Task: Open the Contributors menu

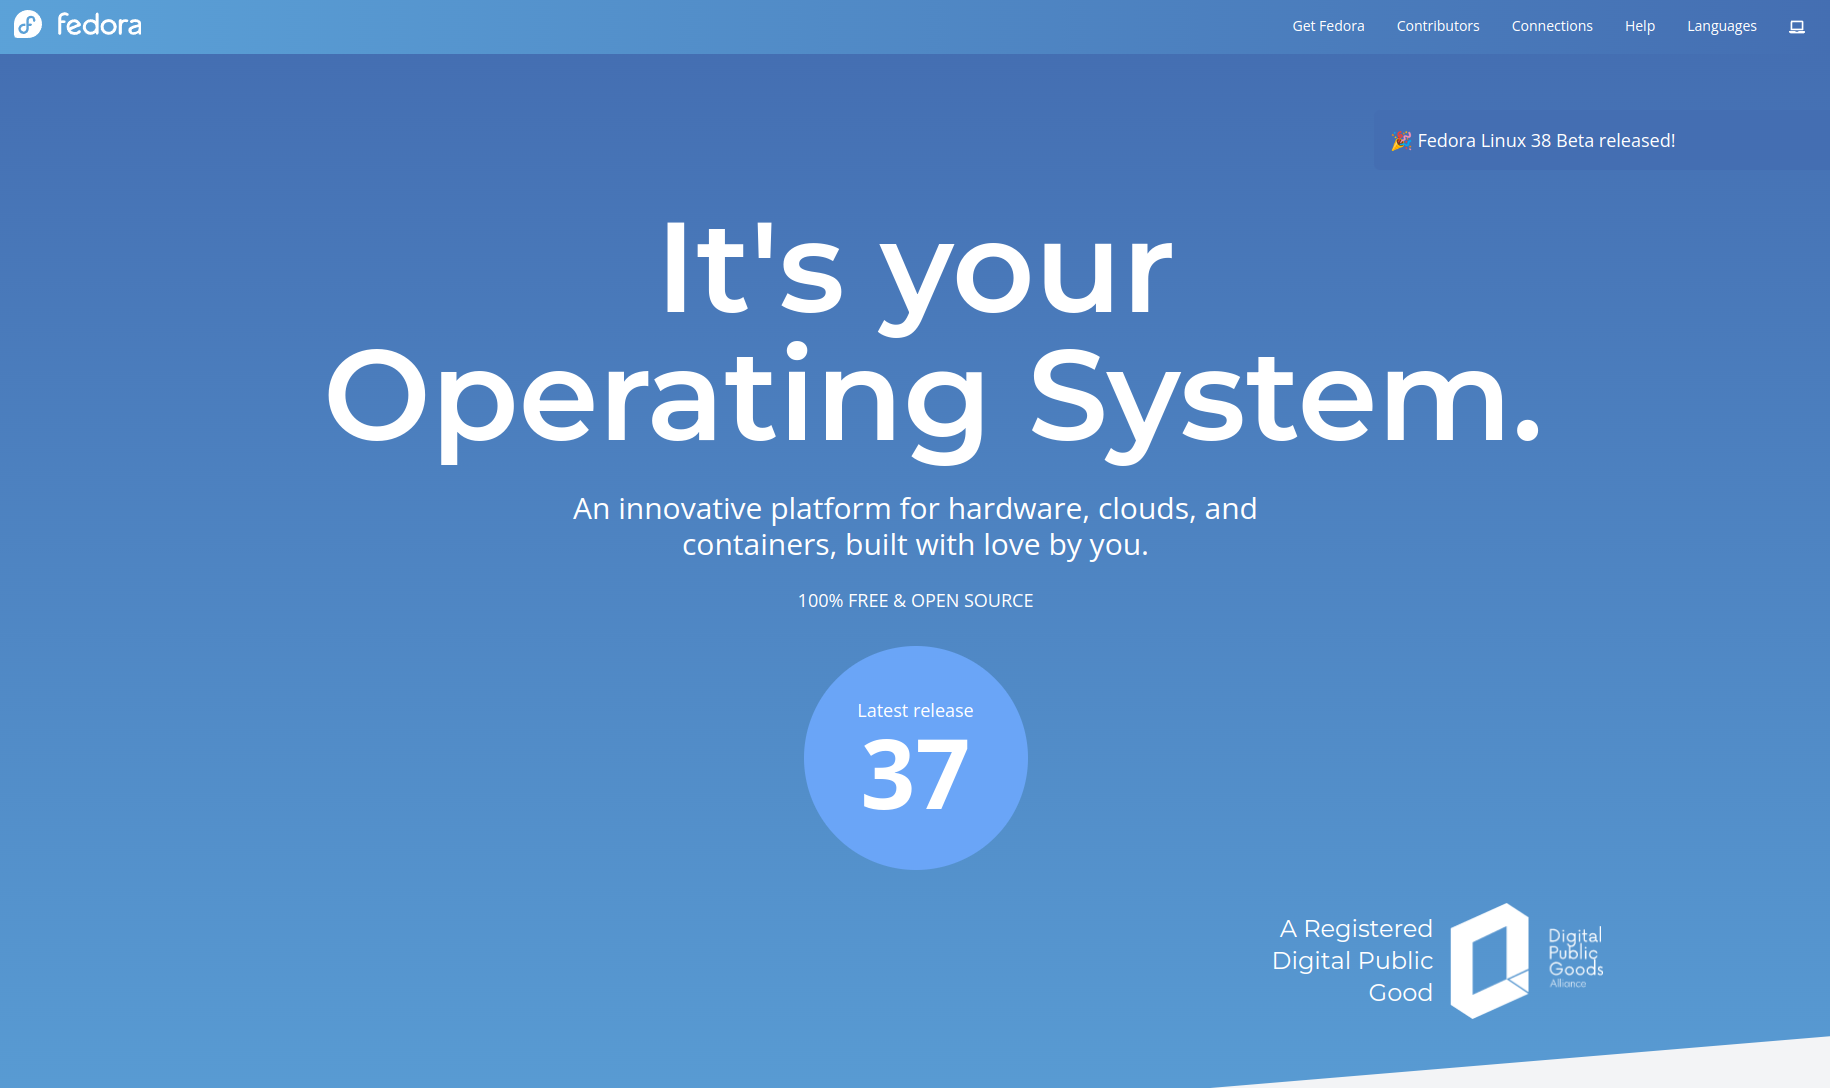Action: click(1438, 26)
